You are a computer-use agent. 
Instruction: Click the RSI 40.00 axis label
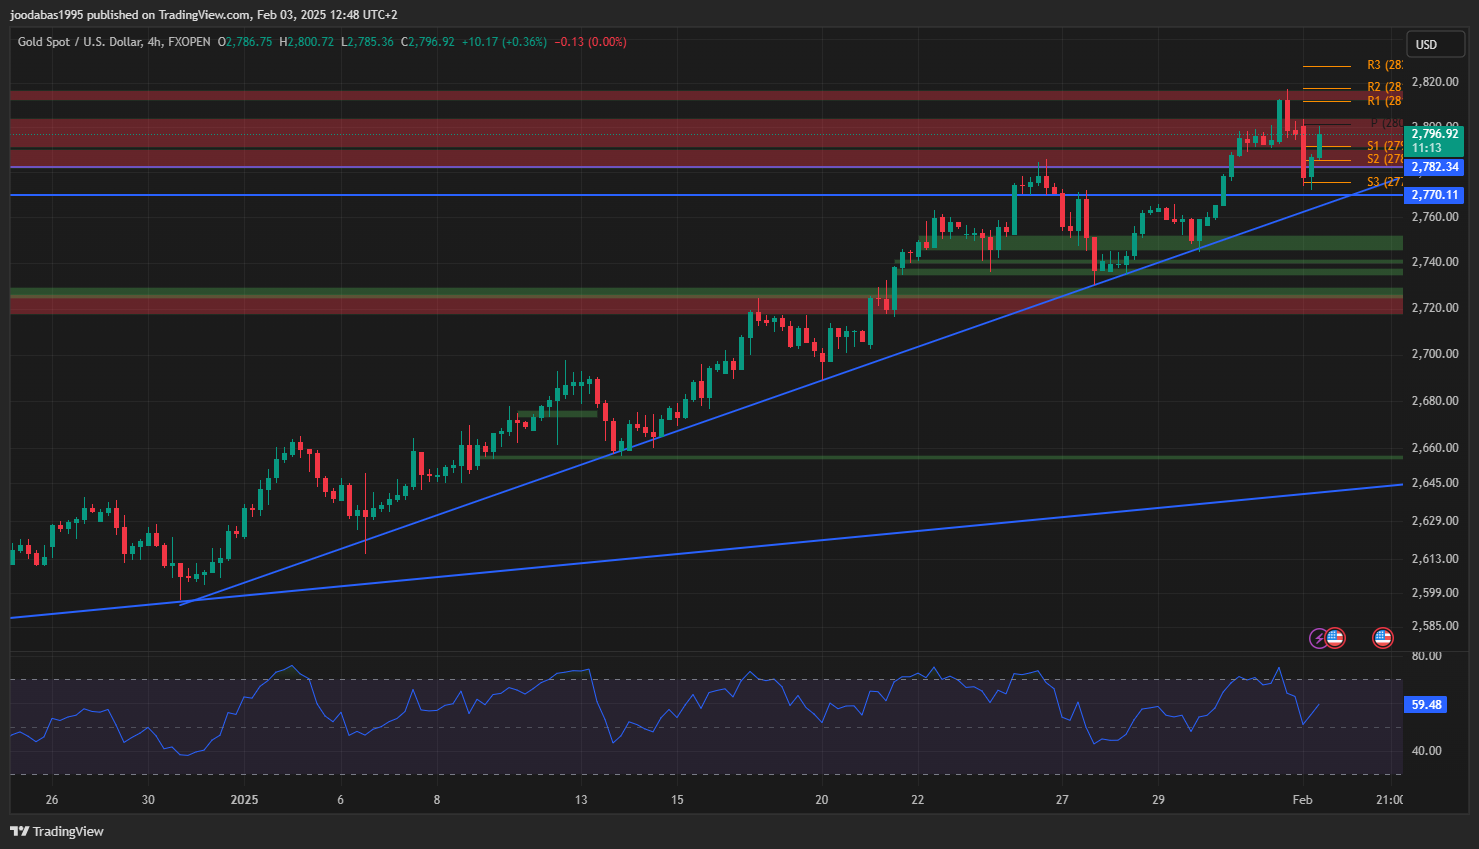[1427, 751]
